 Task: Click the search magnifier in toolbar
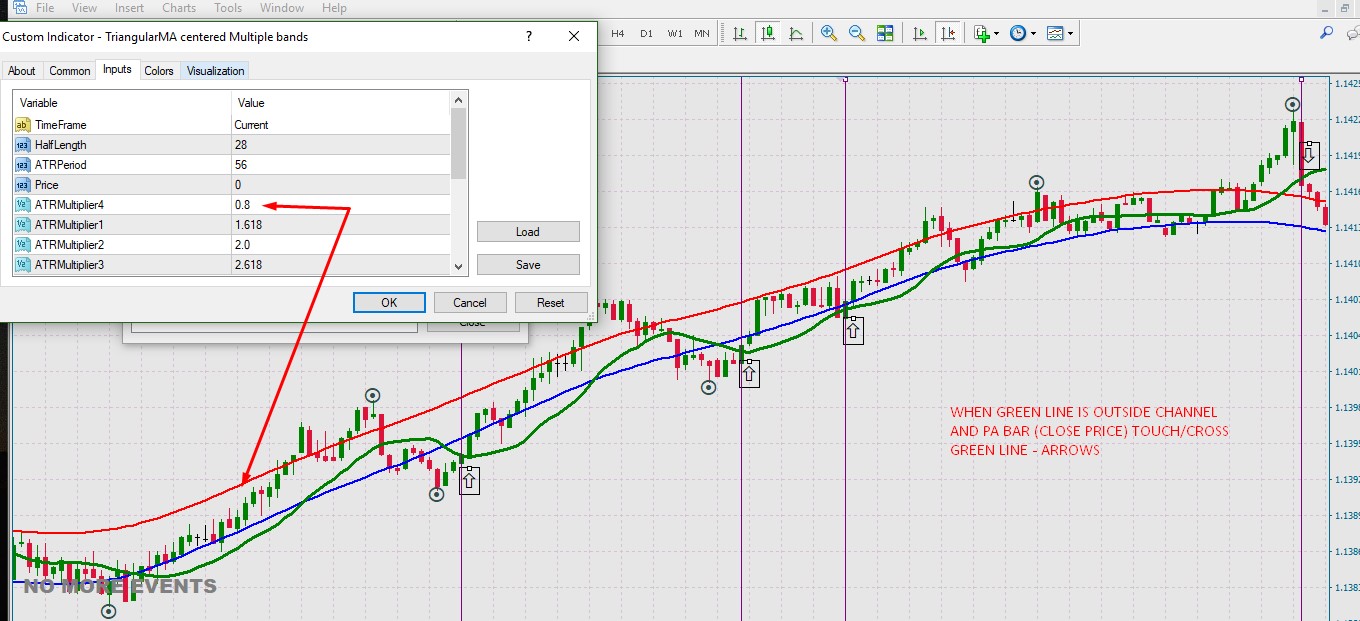coord(1327,33)
